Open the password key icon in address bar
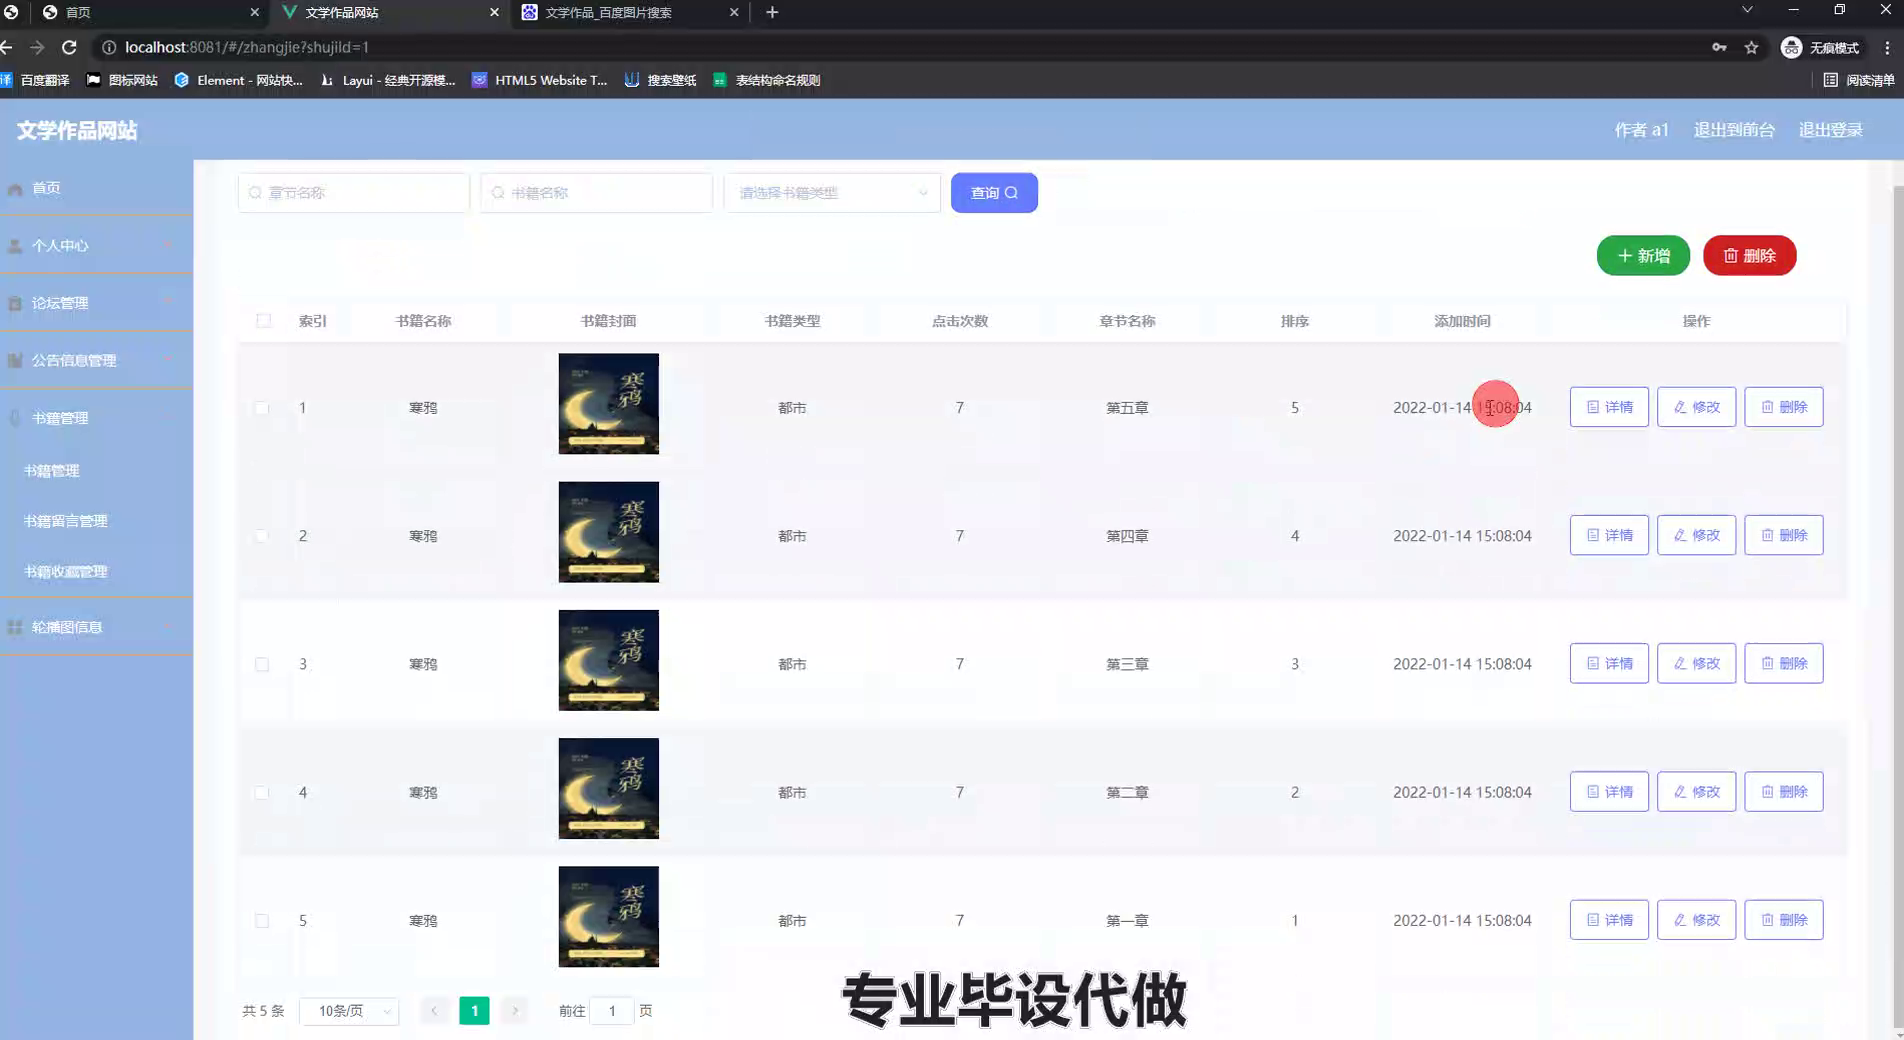The width and height of the screenshot is (1904, 1040). pos(1719,47)
